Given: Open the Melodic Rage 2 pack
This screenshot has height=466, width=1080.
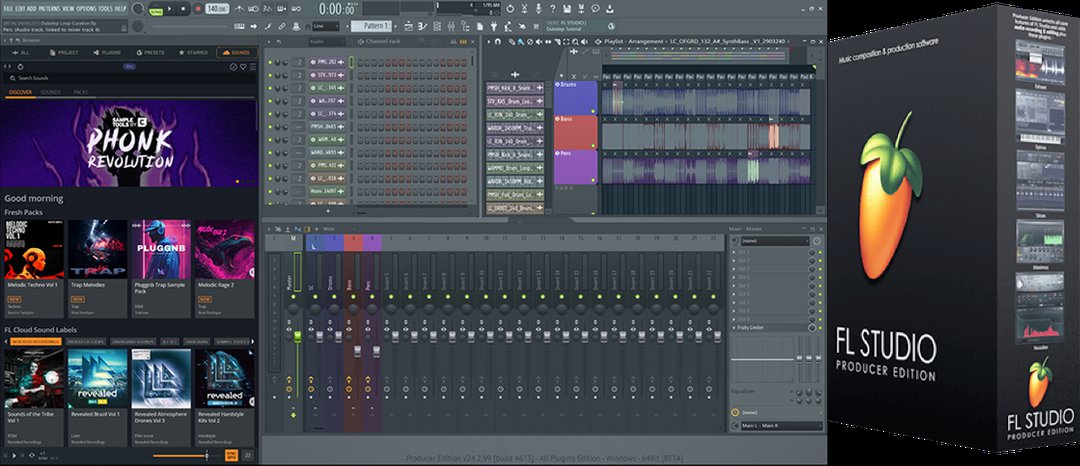Looking at the screenshot, I should 225,268.
